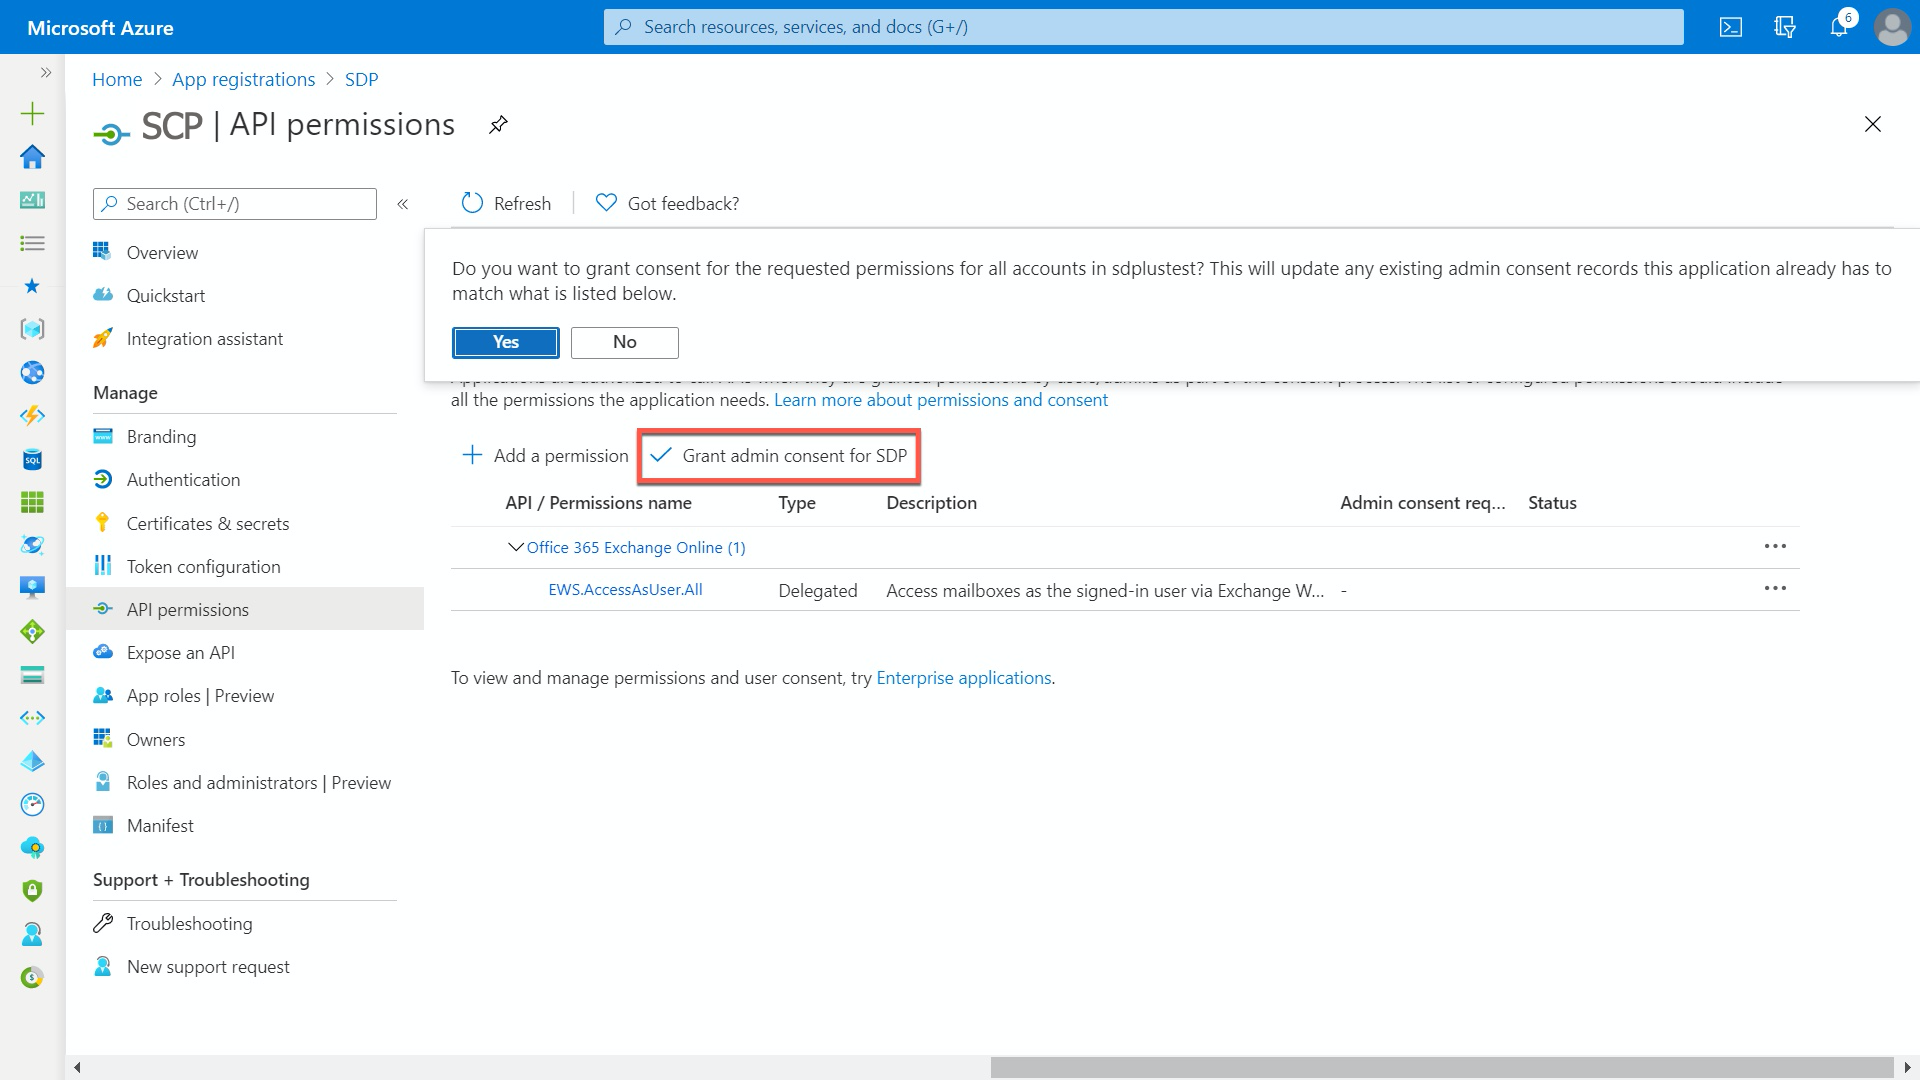
Task: Open Learn more about permissions and consent link
Action: click(x=941, y=400)
